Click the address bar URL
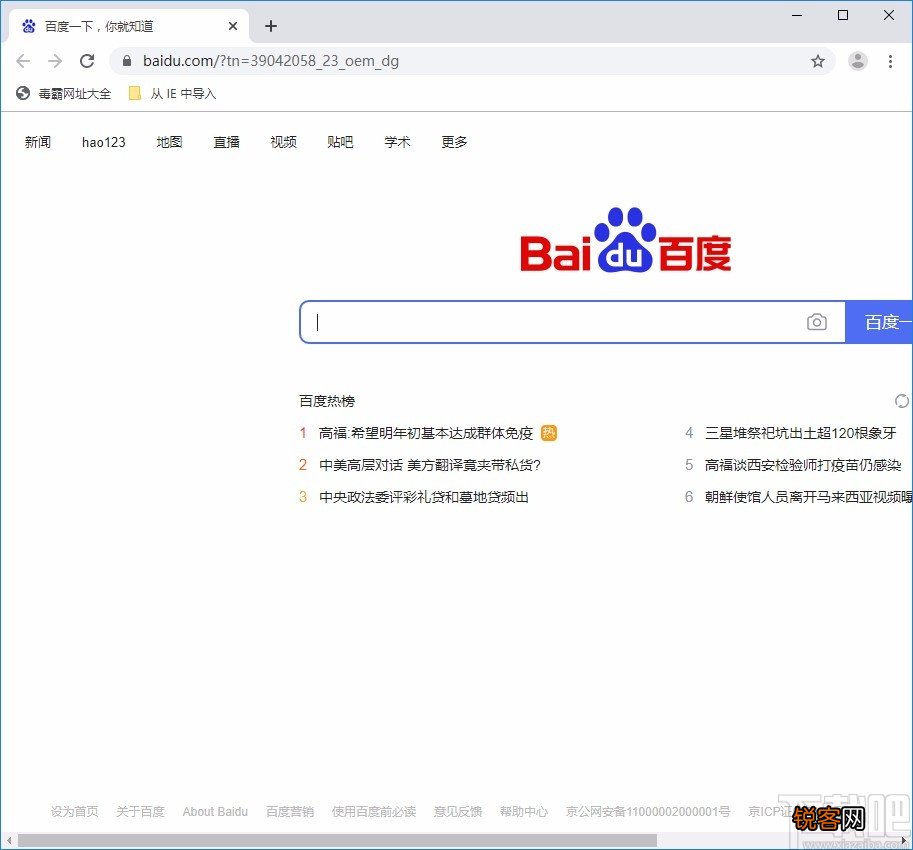Screen dimensions: 913x850 pos(271,61)
